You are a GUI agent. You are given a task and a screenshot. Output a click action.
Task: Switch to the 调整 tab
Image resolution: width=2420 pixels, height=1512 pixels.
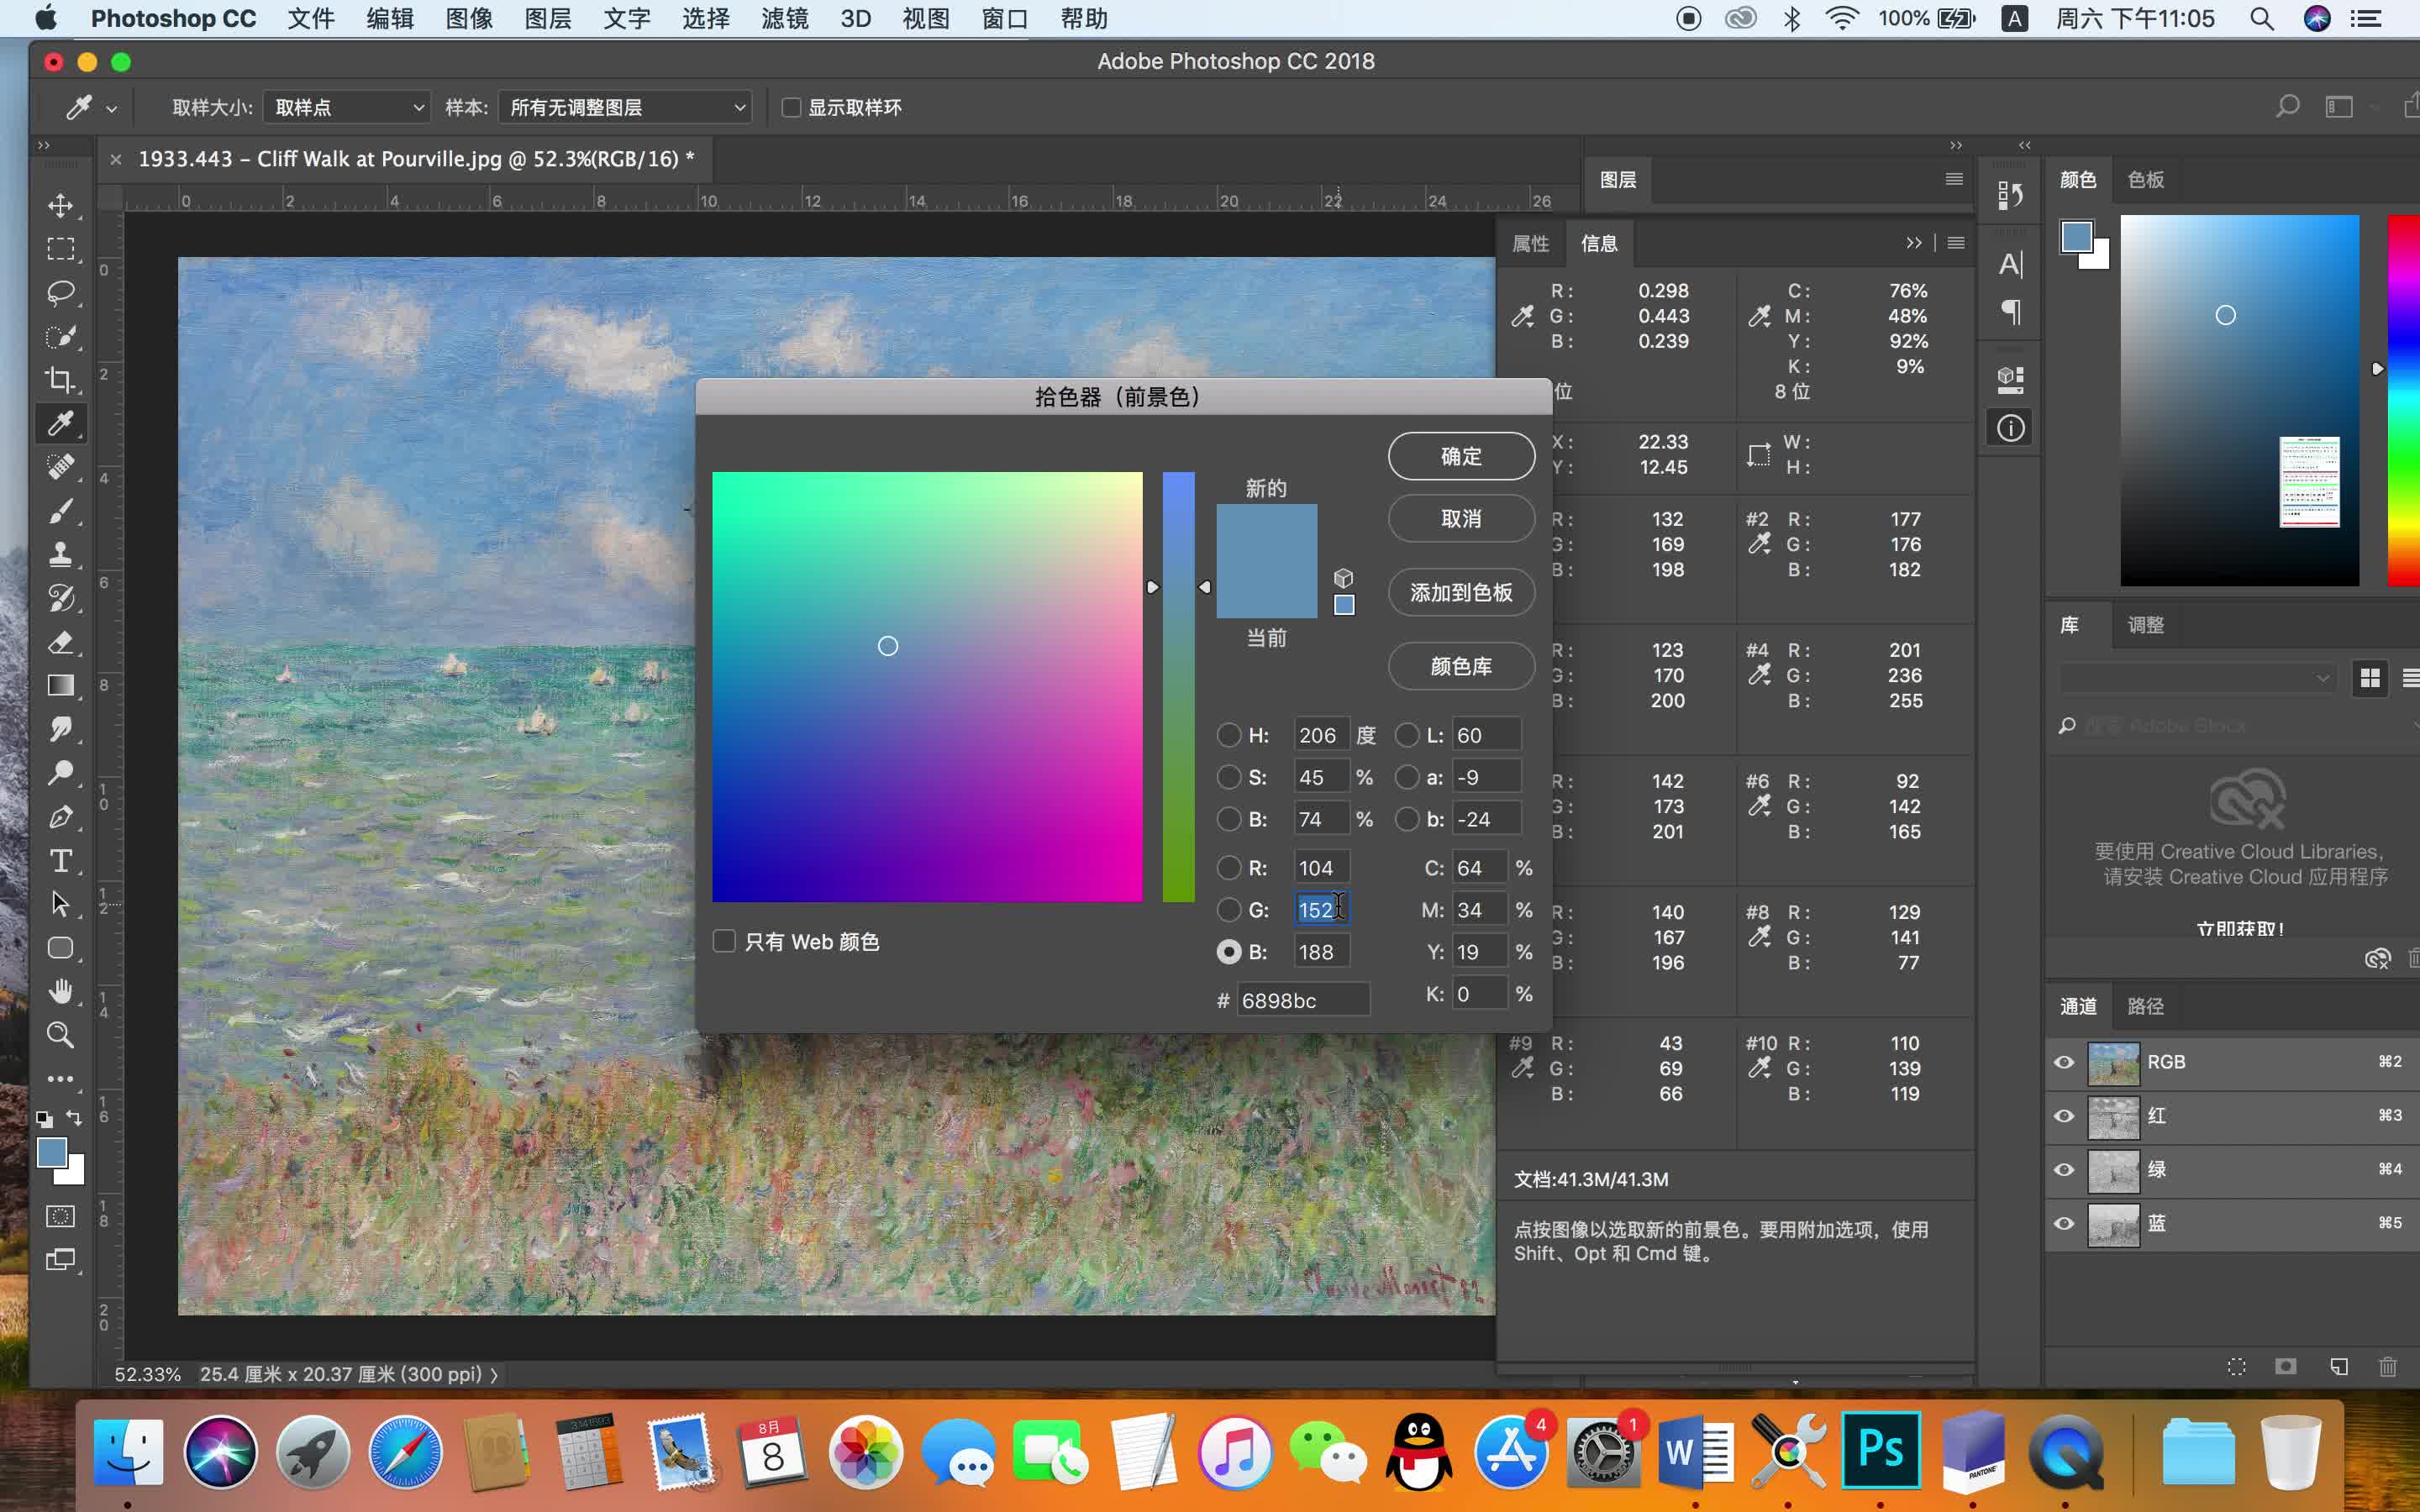(2145, 625)
